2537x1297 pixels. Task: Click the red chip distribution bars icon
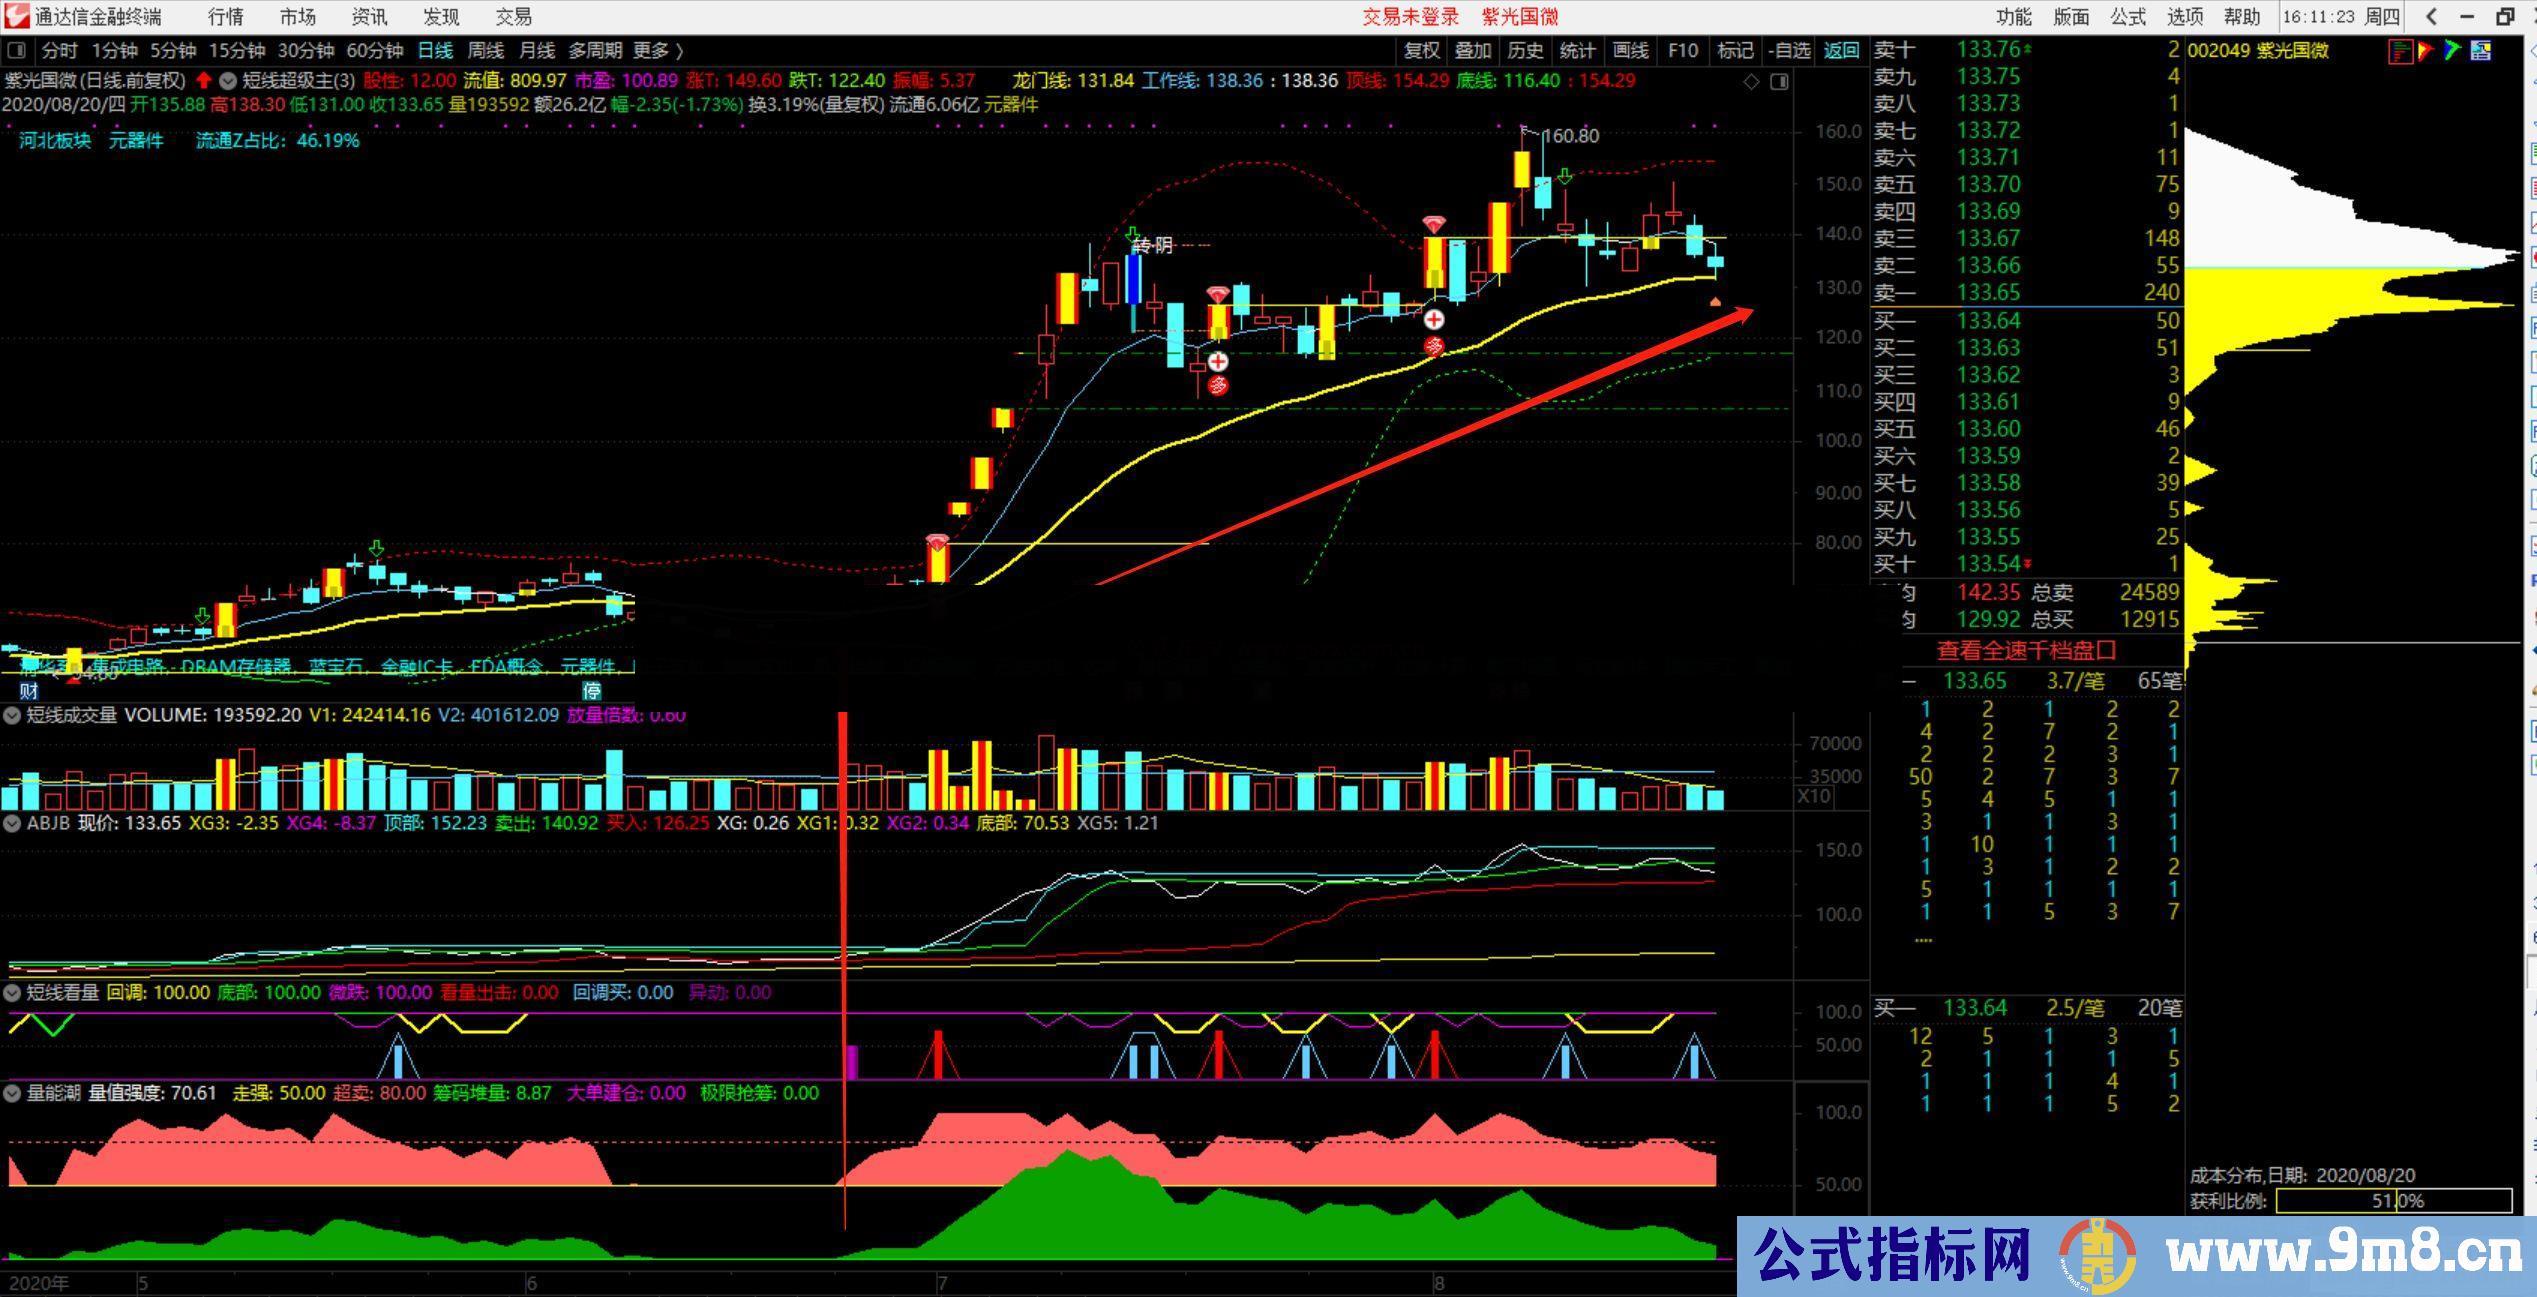(2400, 51)
